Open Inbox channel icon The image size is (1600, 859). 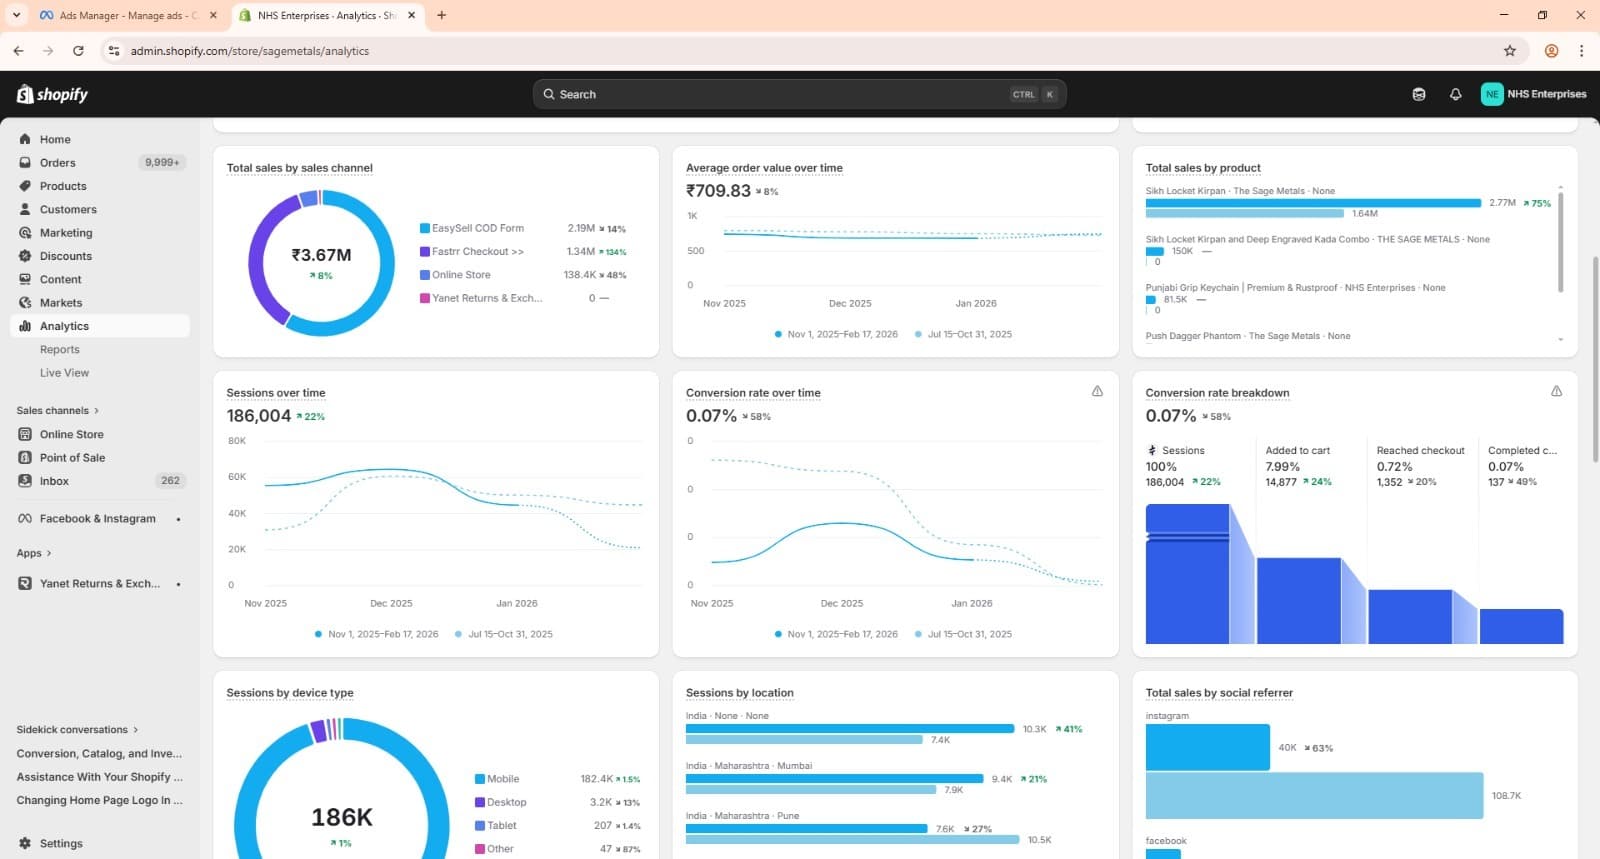(25, 481)
